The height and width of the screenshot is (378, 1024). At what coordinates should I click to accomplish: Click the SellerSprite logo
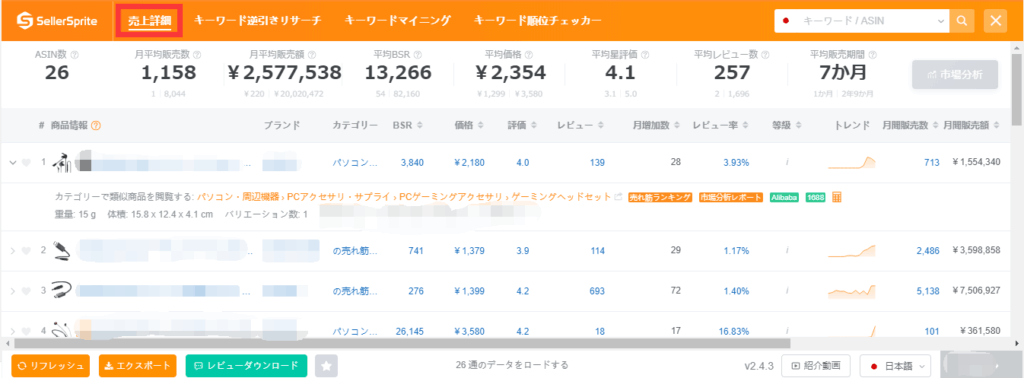coord(57,22)
